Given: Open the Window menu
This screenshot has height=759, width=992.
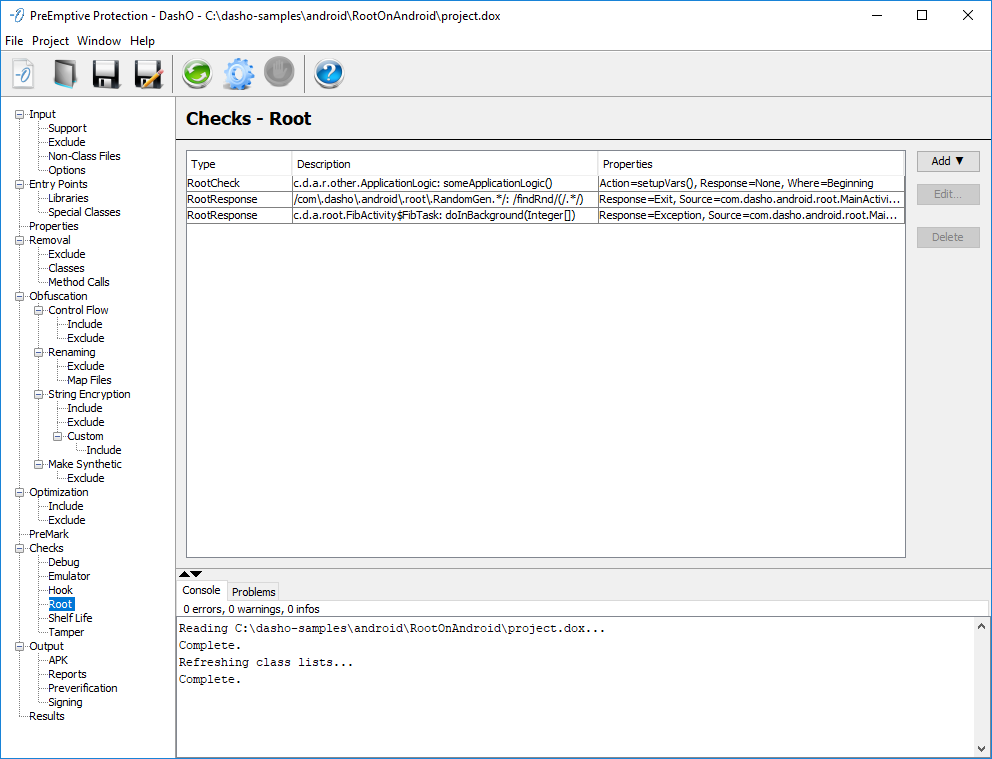Looking at the screenshot, I should [x=99, y=41].
